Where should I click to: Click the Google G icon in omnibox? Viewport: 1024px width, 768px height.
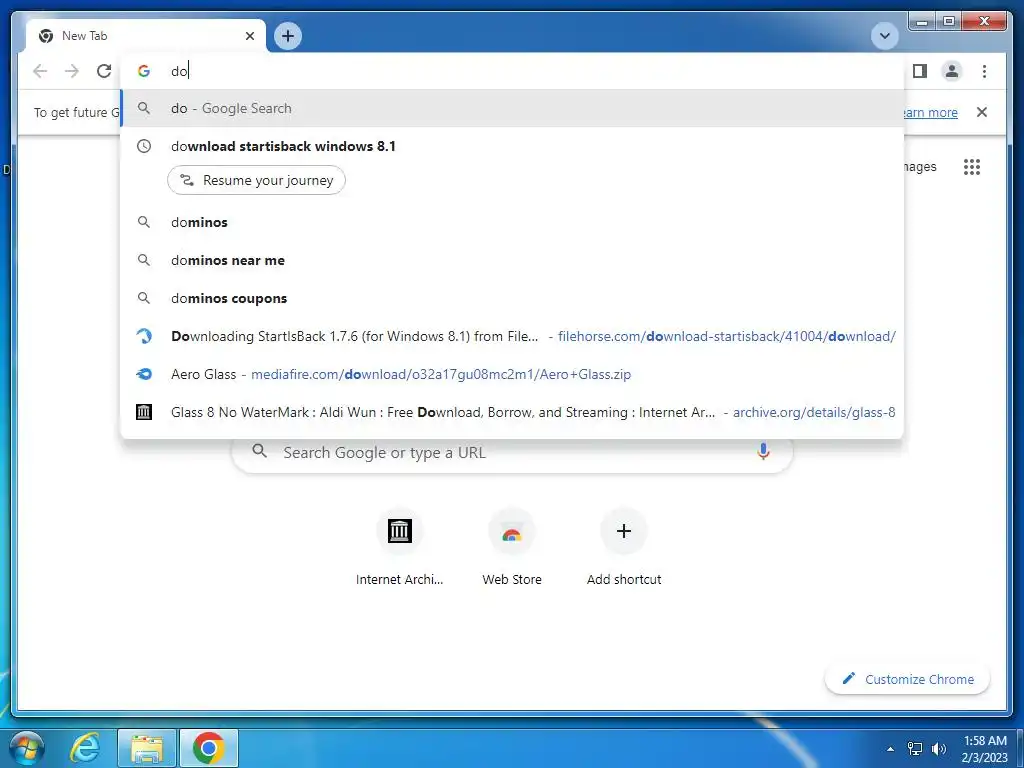pyautogui.click(x=144, y=71)
